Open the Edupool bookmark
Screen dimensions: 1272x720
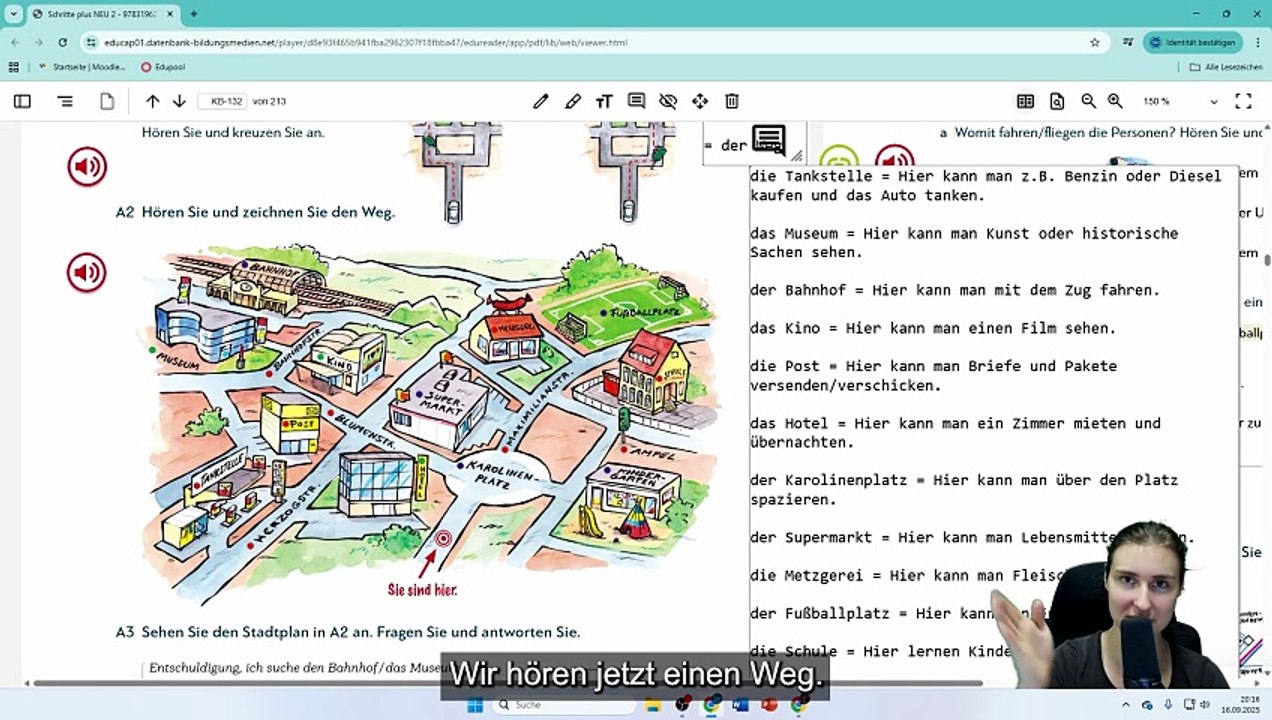[163, 67]
